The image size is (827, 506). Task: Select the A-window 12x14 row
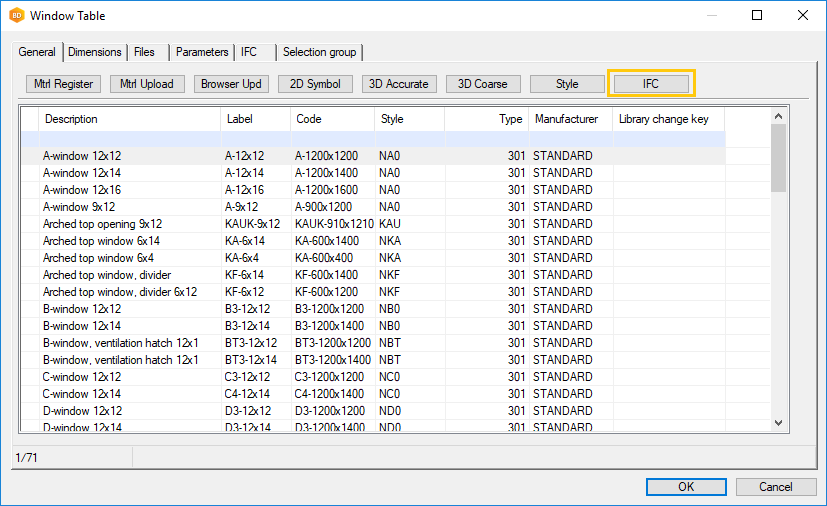[82, 173]
